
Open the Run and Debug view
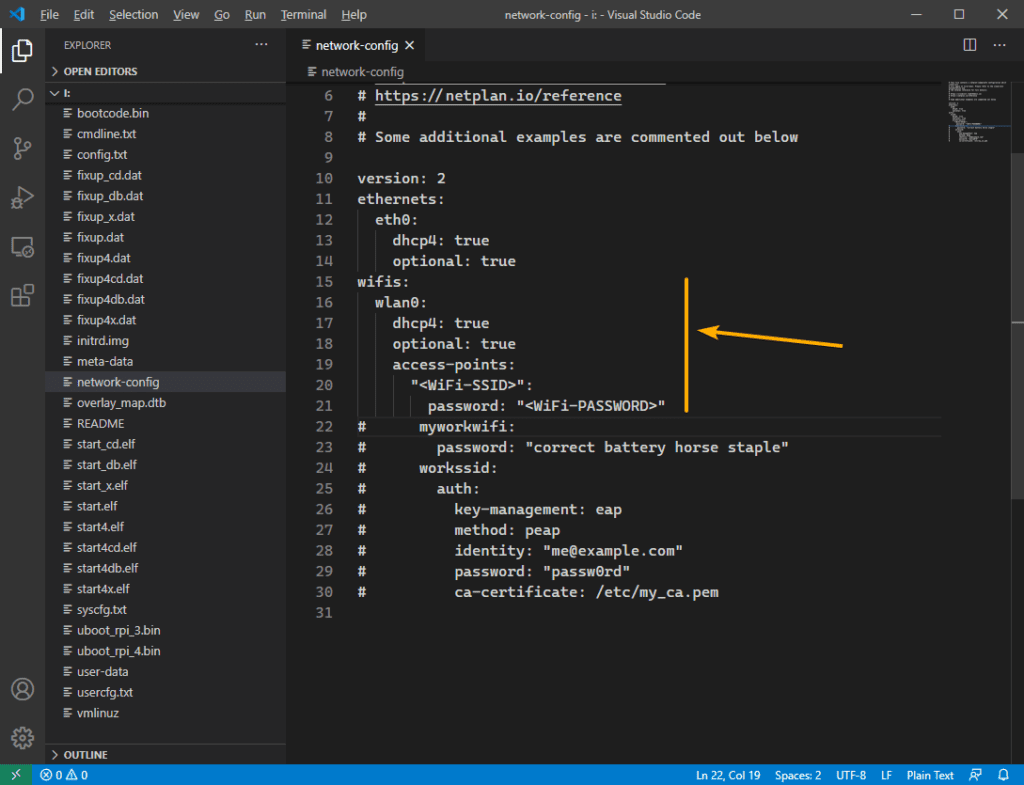coord(22,197)
